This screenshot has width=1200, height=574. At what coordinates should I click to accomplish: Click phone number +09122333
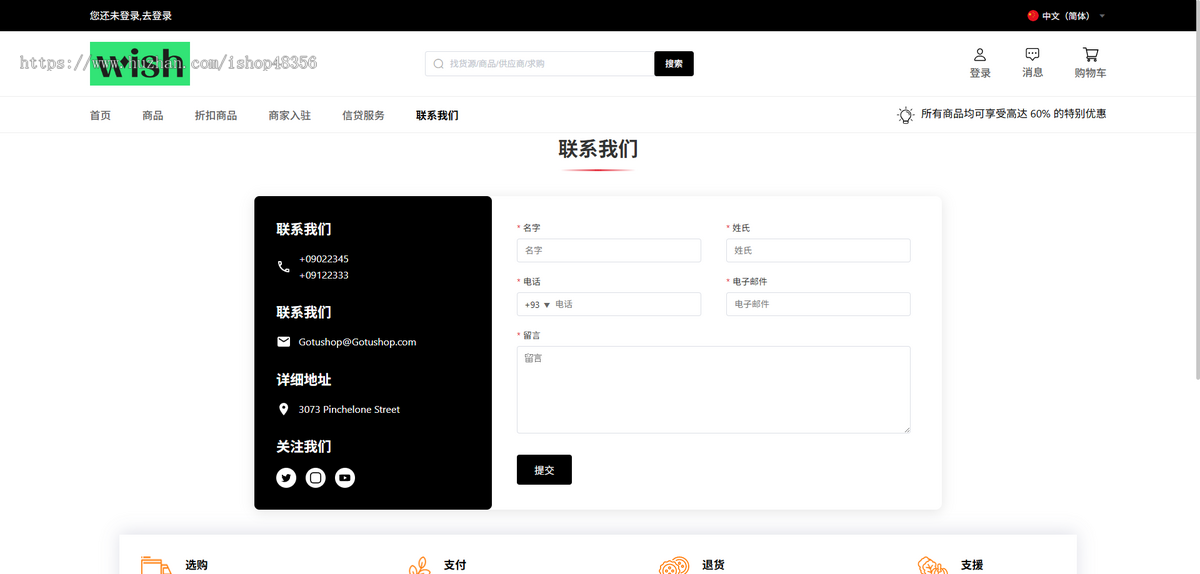[323, 275]
